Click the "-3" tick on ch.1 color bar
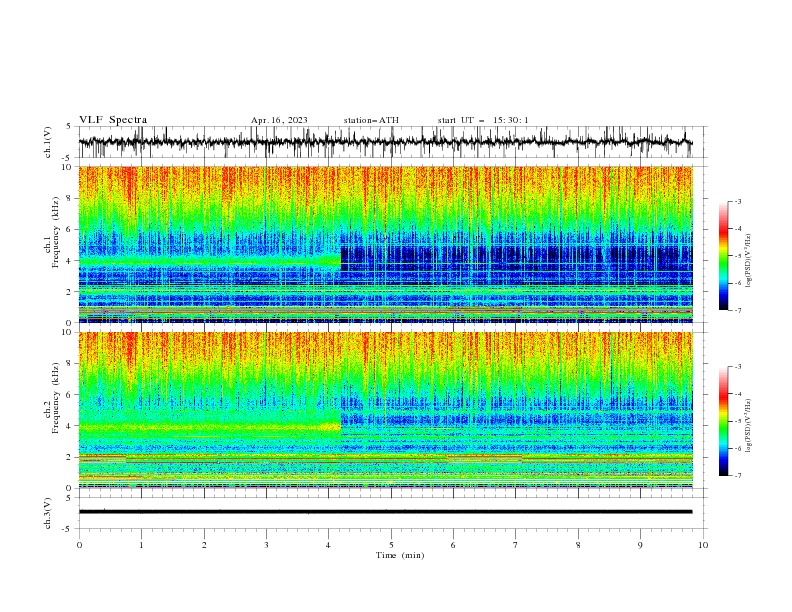This screenshot has width=792, height=612. [737, 201]
